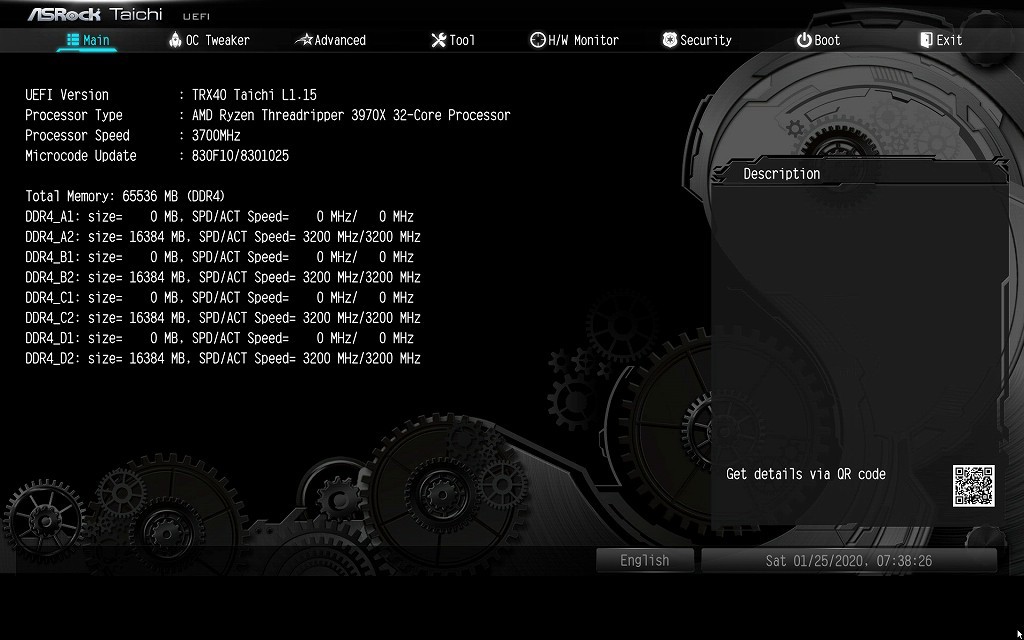Click the Security shield icon

[670, 40]
